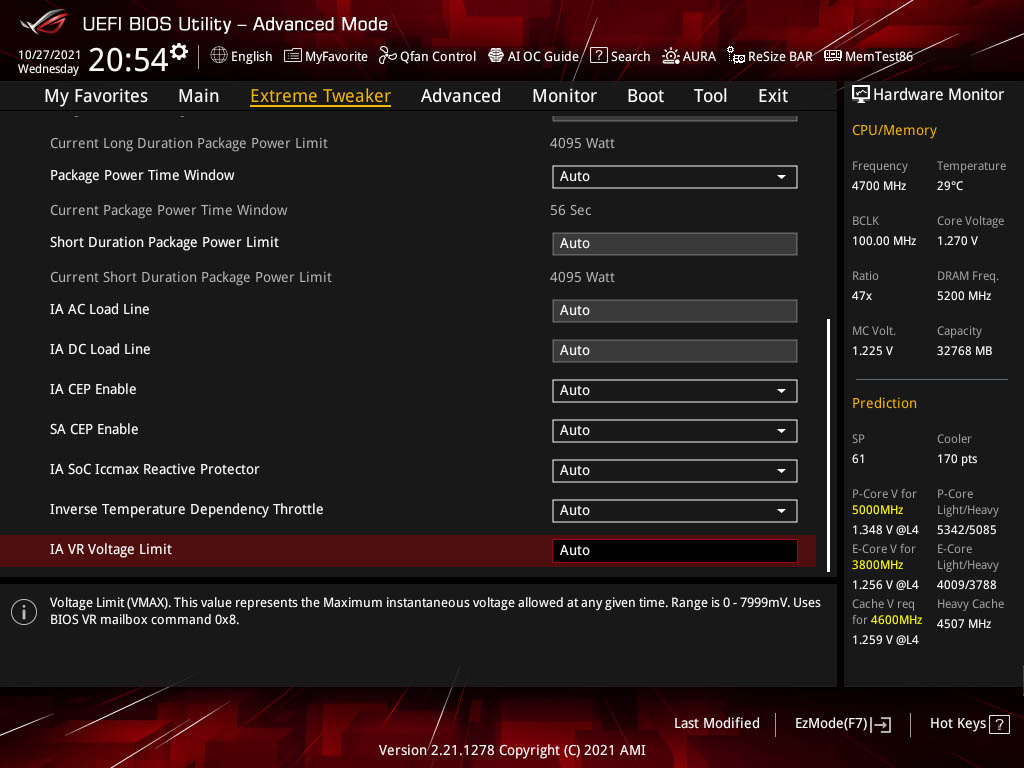Screen dimensions: 1024x768
Task: Open AURA lighting icon
Action: [x=671, y=56]
